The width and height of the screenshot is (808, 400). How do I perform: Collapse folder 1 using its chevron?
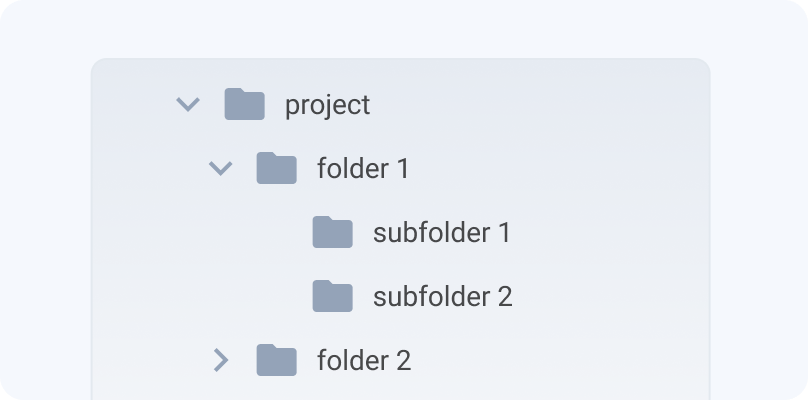tap(221, 169)
